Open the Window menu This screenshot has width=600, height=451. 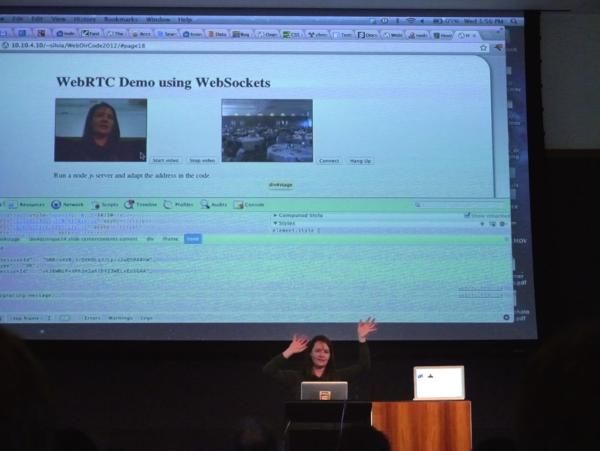[158, 20]
